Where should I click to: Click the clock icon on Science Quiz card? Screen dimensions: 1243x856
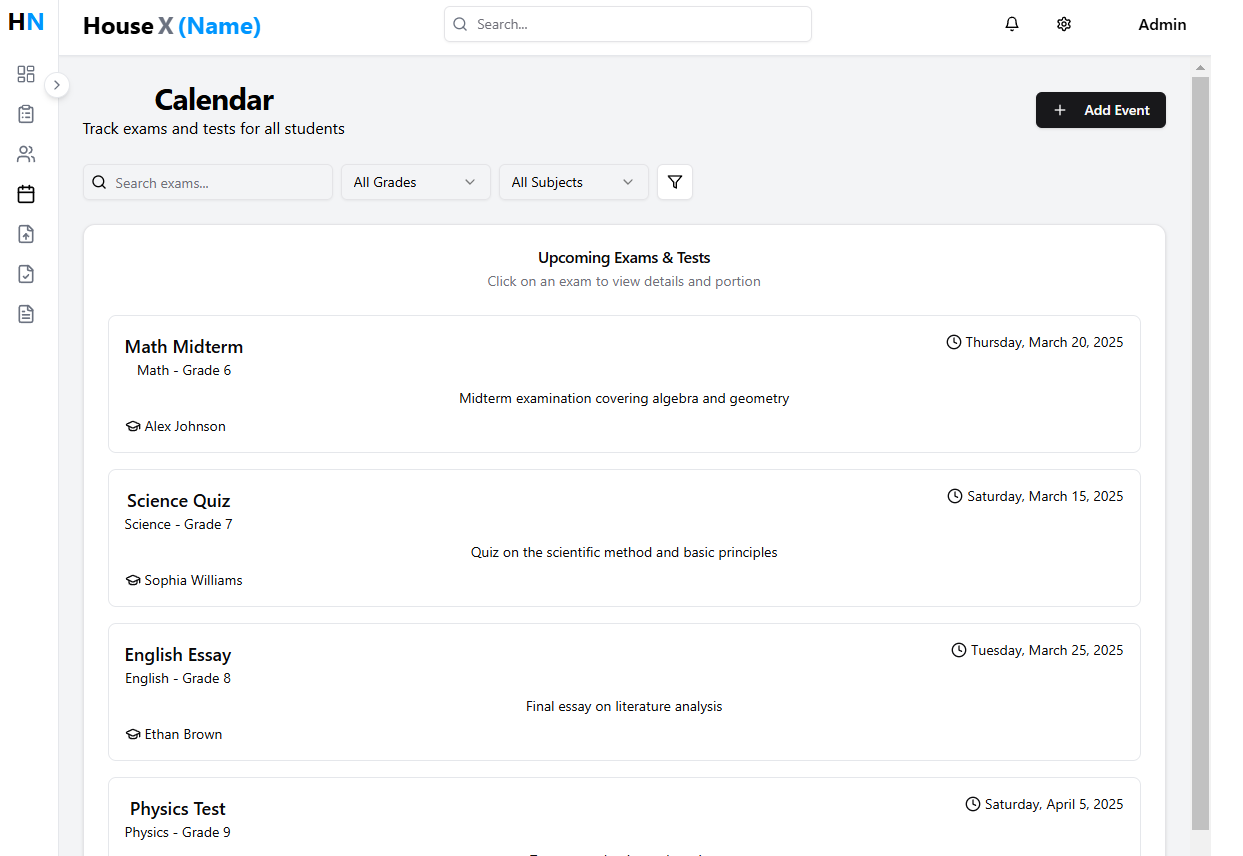tap(955, 496)
